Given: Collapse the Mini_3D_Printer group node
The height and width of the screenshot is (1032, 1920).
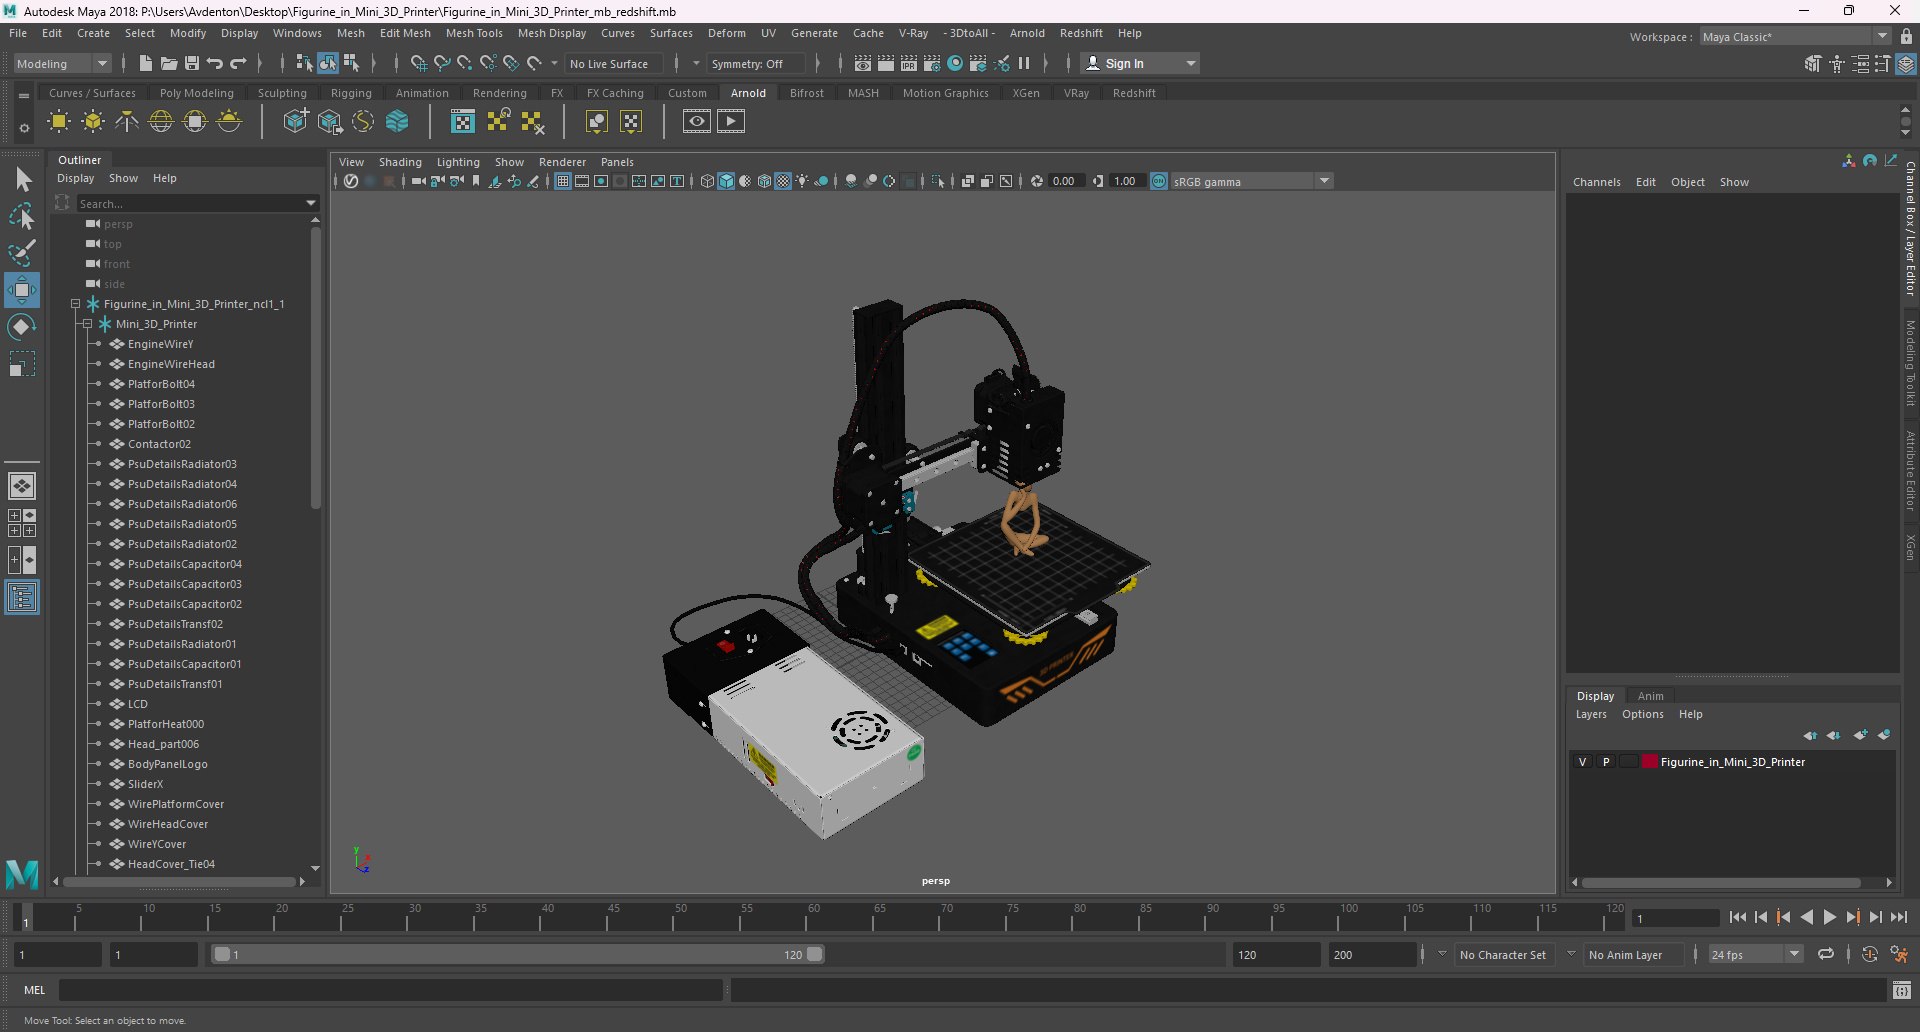Looking at the screenshot, I should pyautogui.click(x=88, y=324).
